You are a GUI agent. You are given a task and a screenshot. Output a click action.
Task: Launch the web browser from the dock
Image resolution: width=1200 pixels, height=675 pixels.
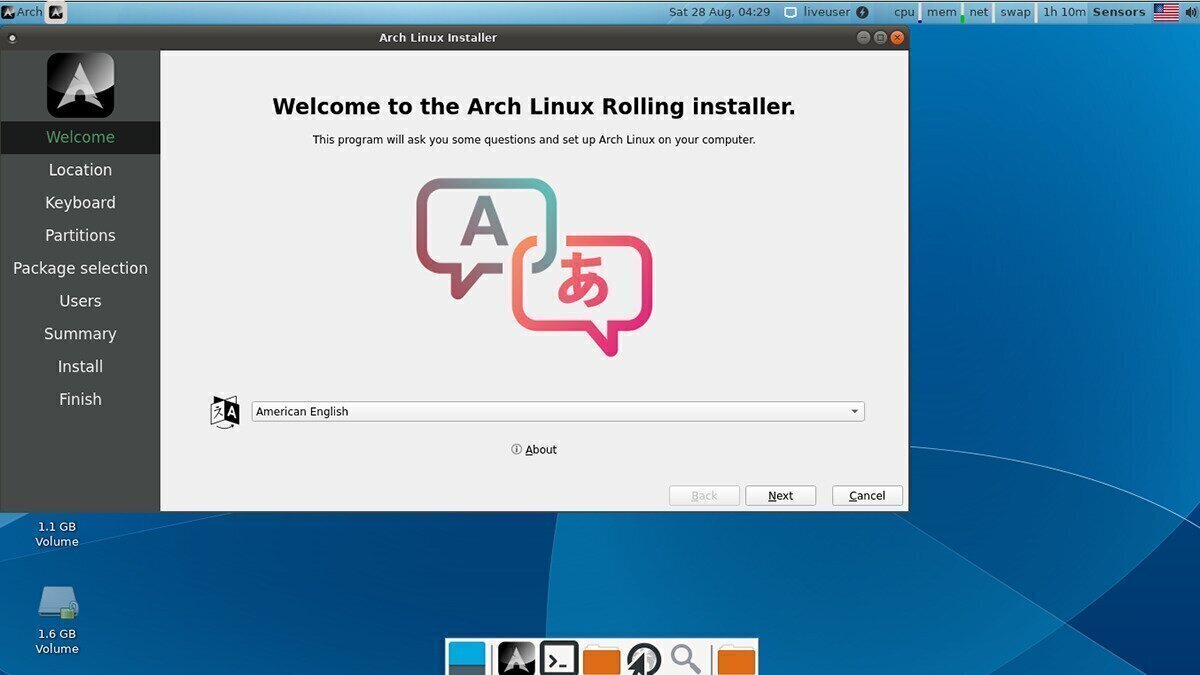pyautogui.click(x=644, y=657)
